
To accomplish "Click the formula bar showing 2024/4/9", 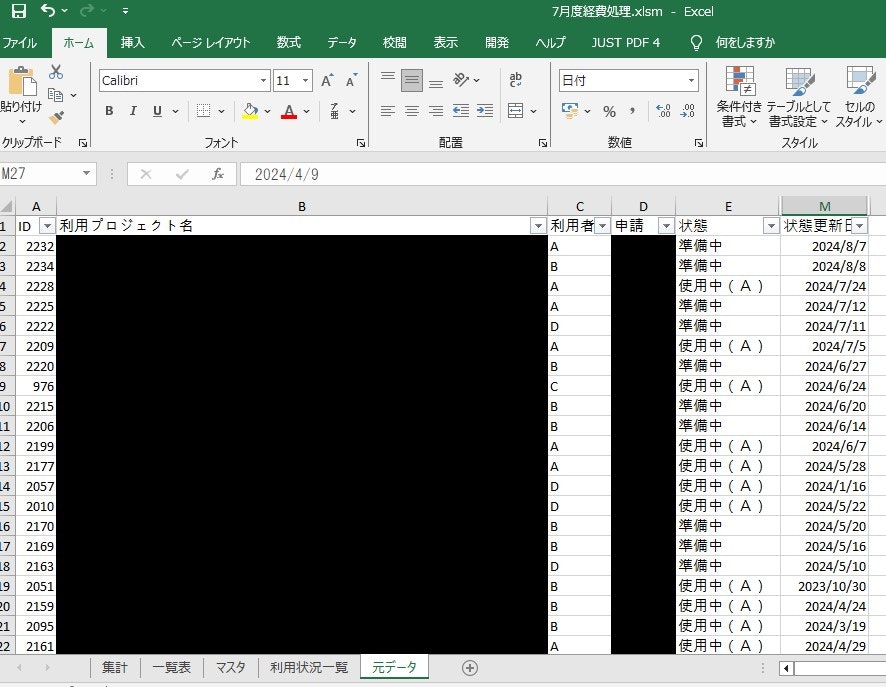I will click(562, 174).
